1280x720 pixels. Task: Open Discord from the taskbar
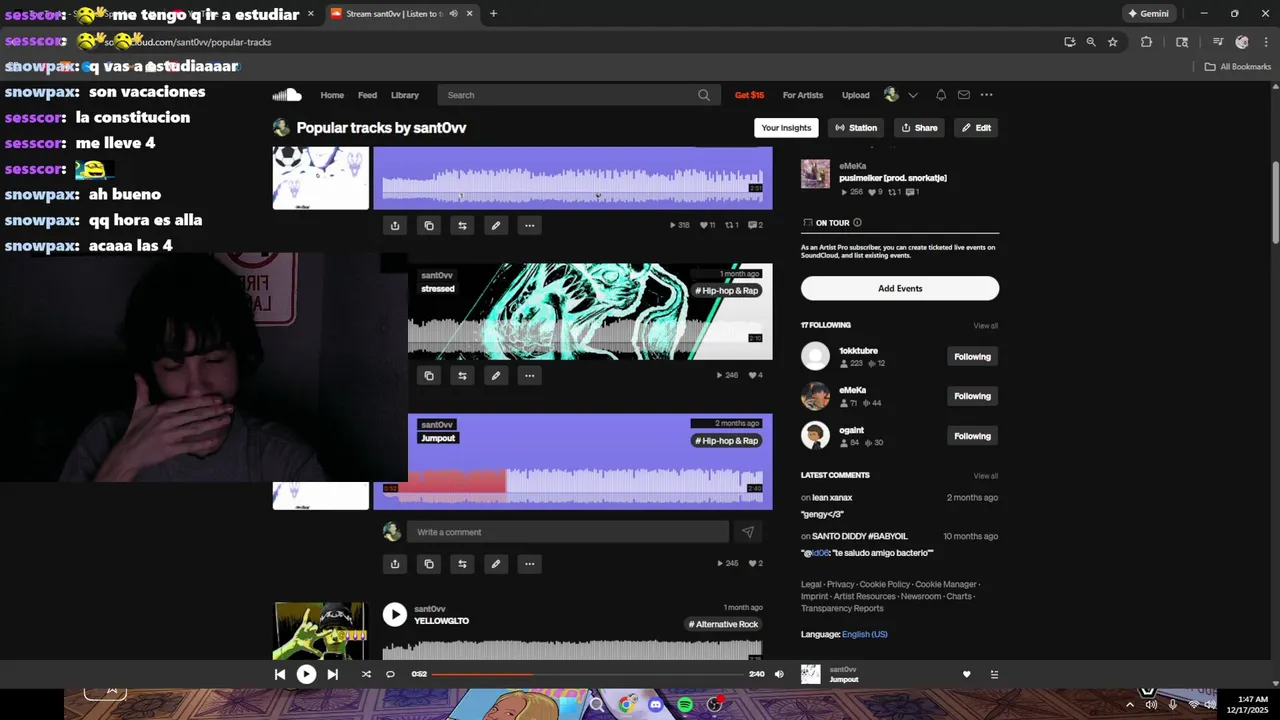pos(656,705)
